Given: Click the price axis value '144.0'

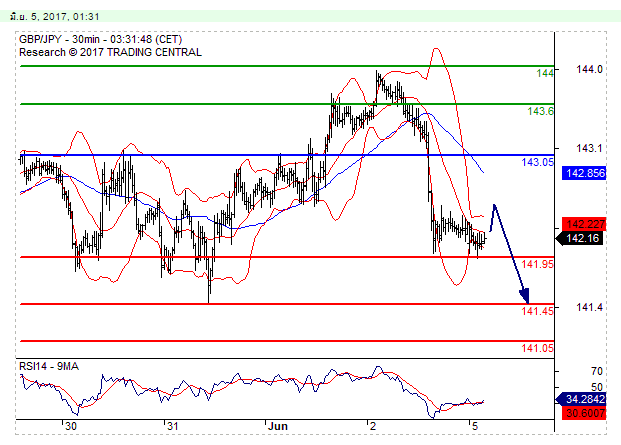Looking at the screenshot, I should coord(589,69).
